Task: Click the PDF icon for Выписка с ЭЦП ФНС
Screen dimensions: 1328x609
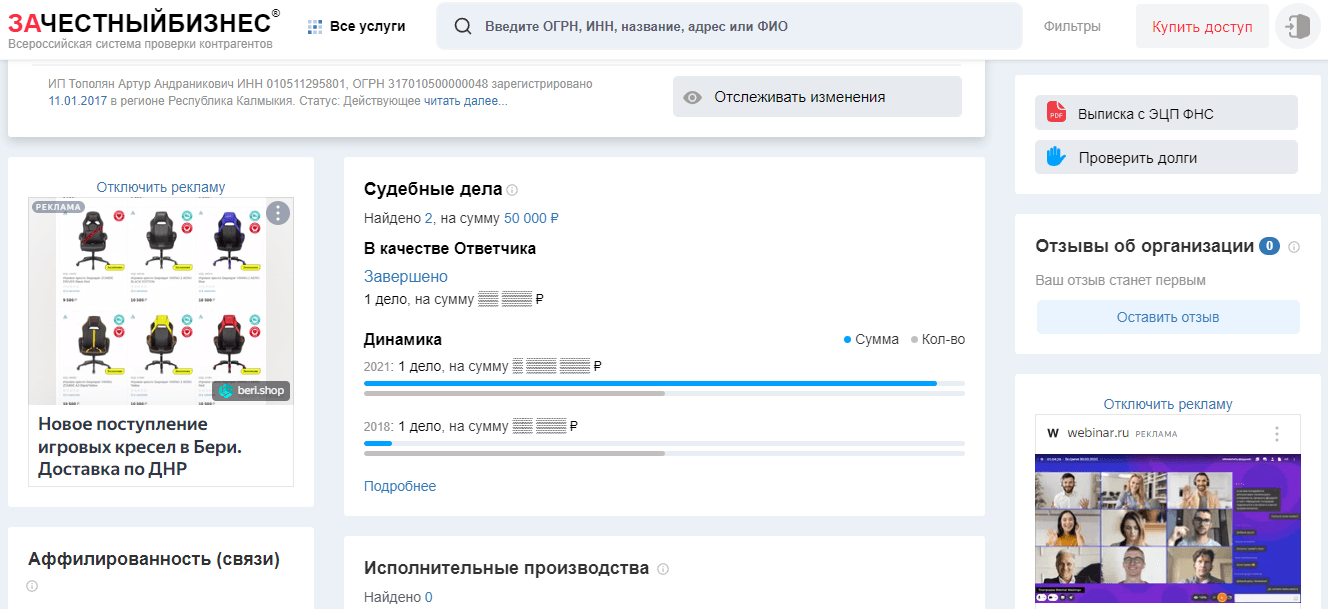Action: click(1056, 113)
